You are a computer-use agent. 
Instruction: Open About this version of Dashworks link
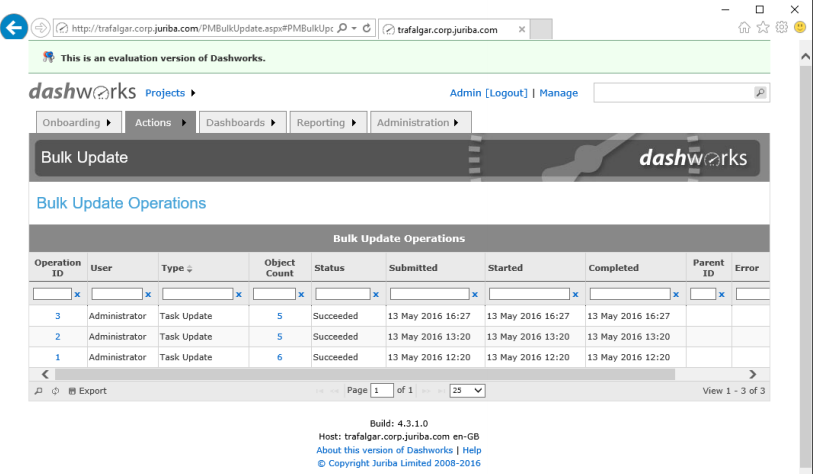[385, 450]
